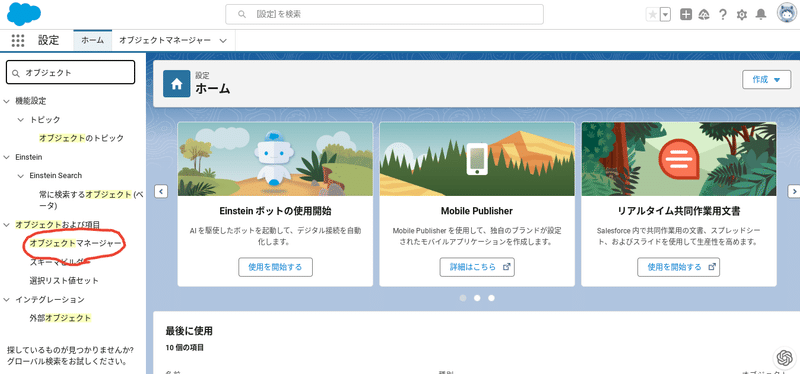
Task: Click 使用を開始する under Einstein ボット
Action: point(276,267)
